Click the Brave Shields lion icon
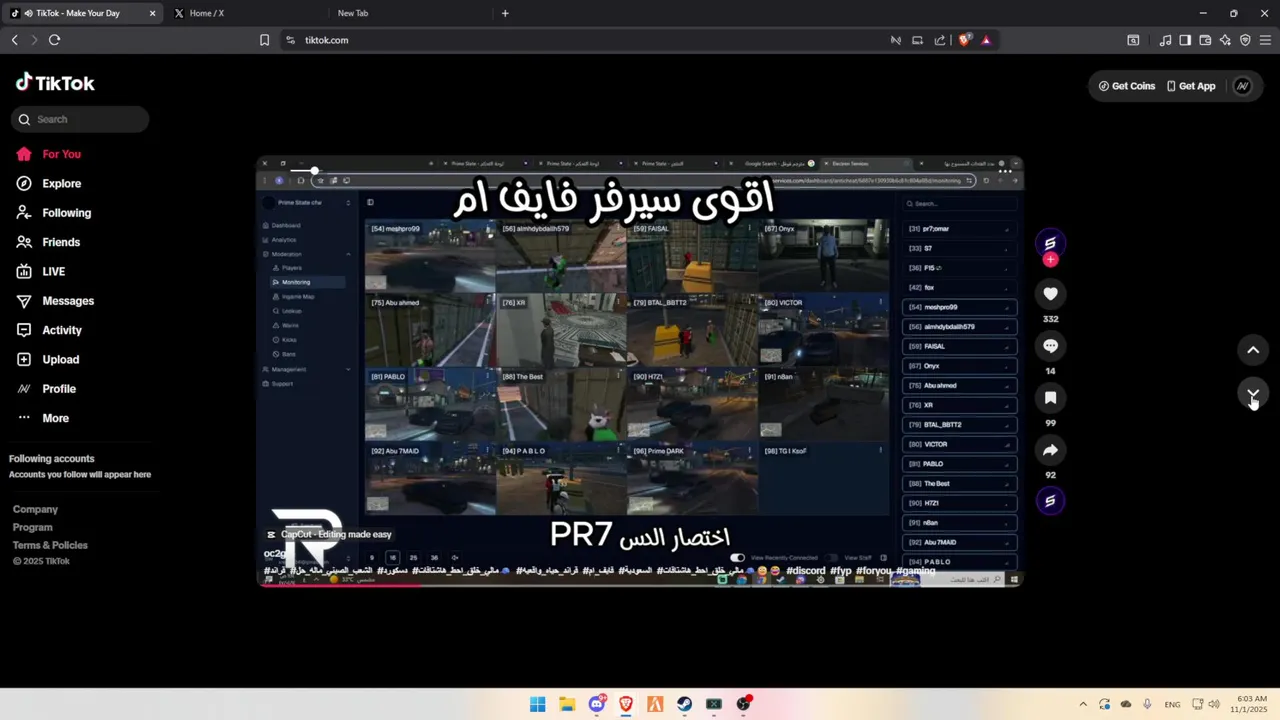The height and width of the screenshot is (720, 1280). (x=964, y=40)
